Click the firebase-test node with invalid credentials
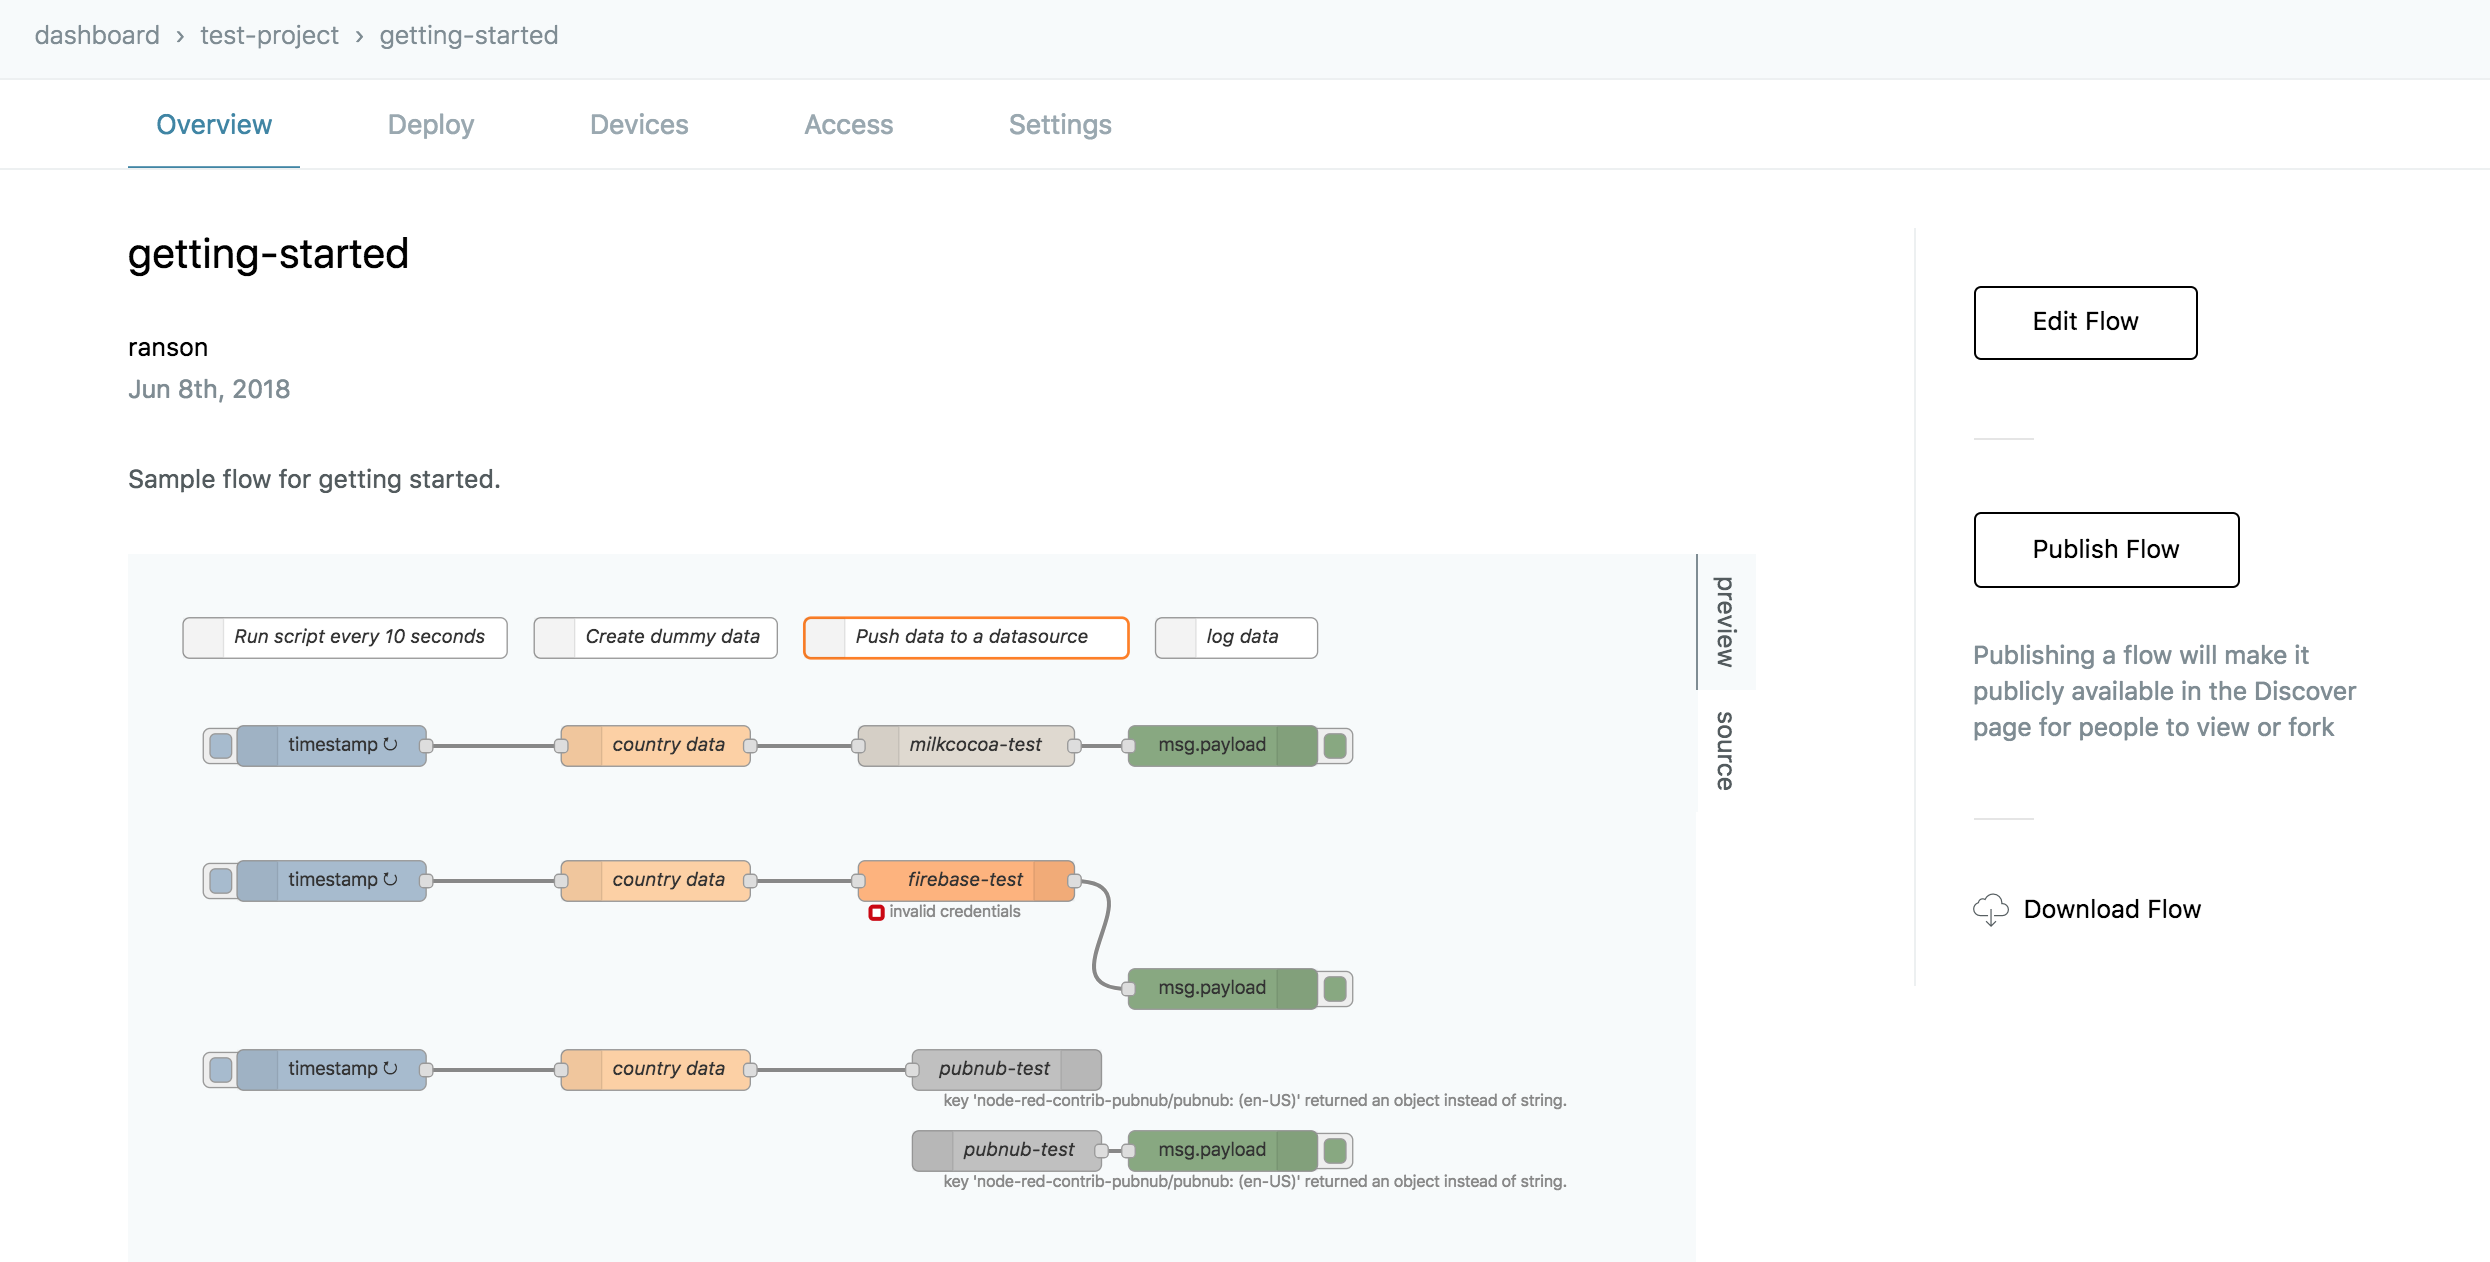Viewport: 2490px width, 1262px height. pos(966,880)
